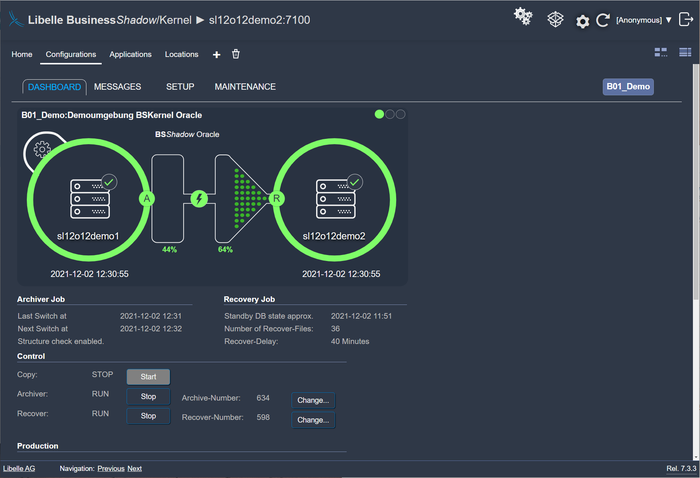Open the Locations tab

[181, 54]
